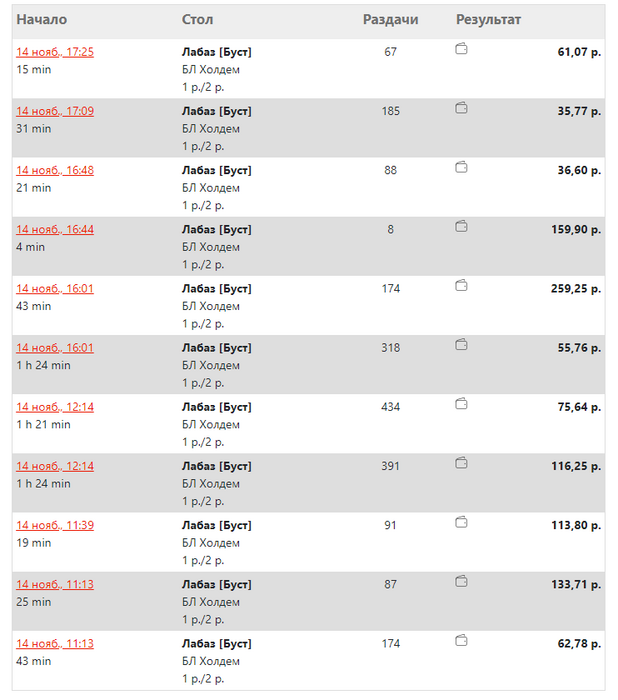Click the icon in the 259,25 р. row
The height and width of the screenshot is (700, 618).
pyautogui.click(x=461, y=285)
